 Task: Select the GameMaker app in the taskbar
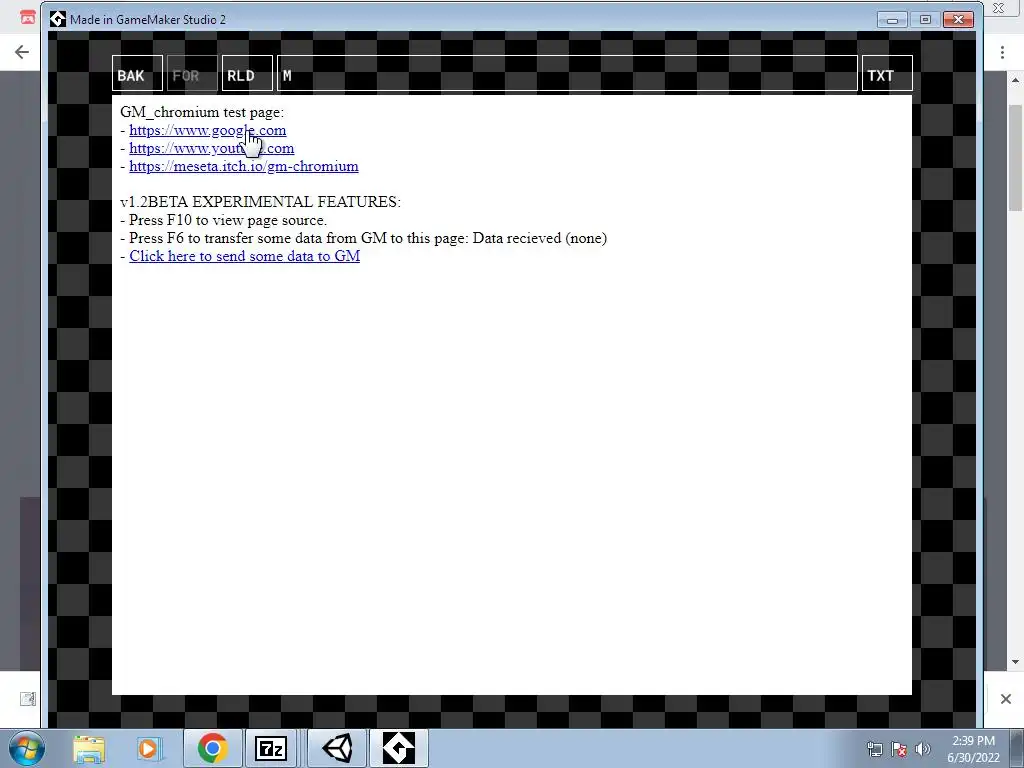(x=399, y=748)
